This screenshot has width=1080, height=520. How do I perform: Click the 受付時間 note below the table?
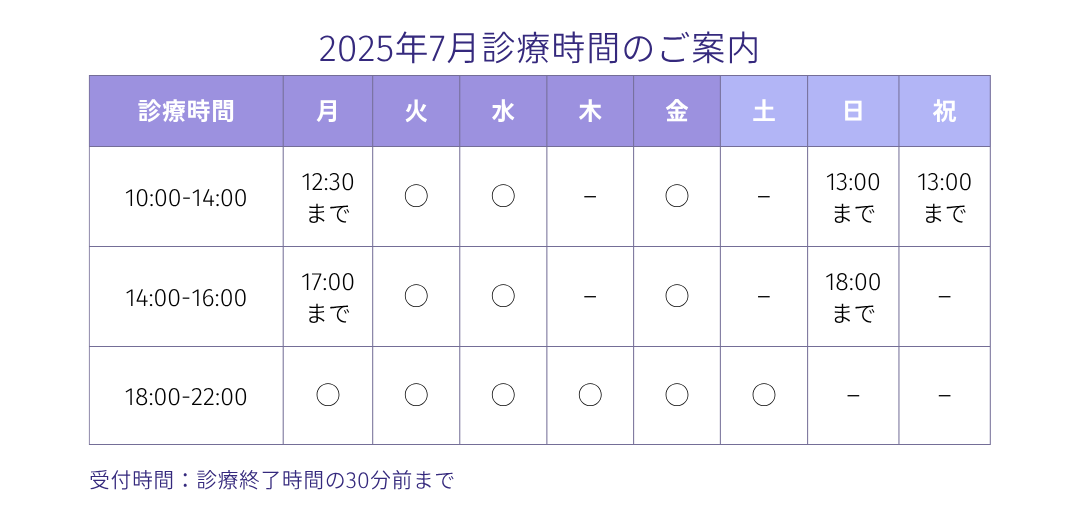coord(272,480)
